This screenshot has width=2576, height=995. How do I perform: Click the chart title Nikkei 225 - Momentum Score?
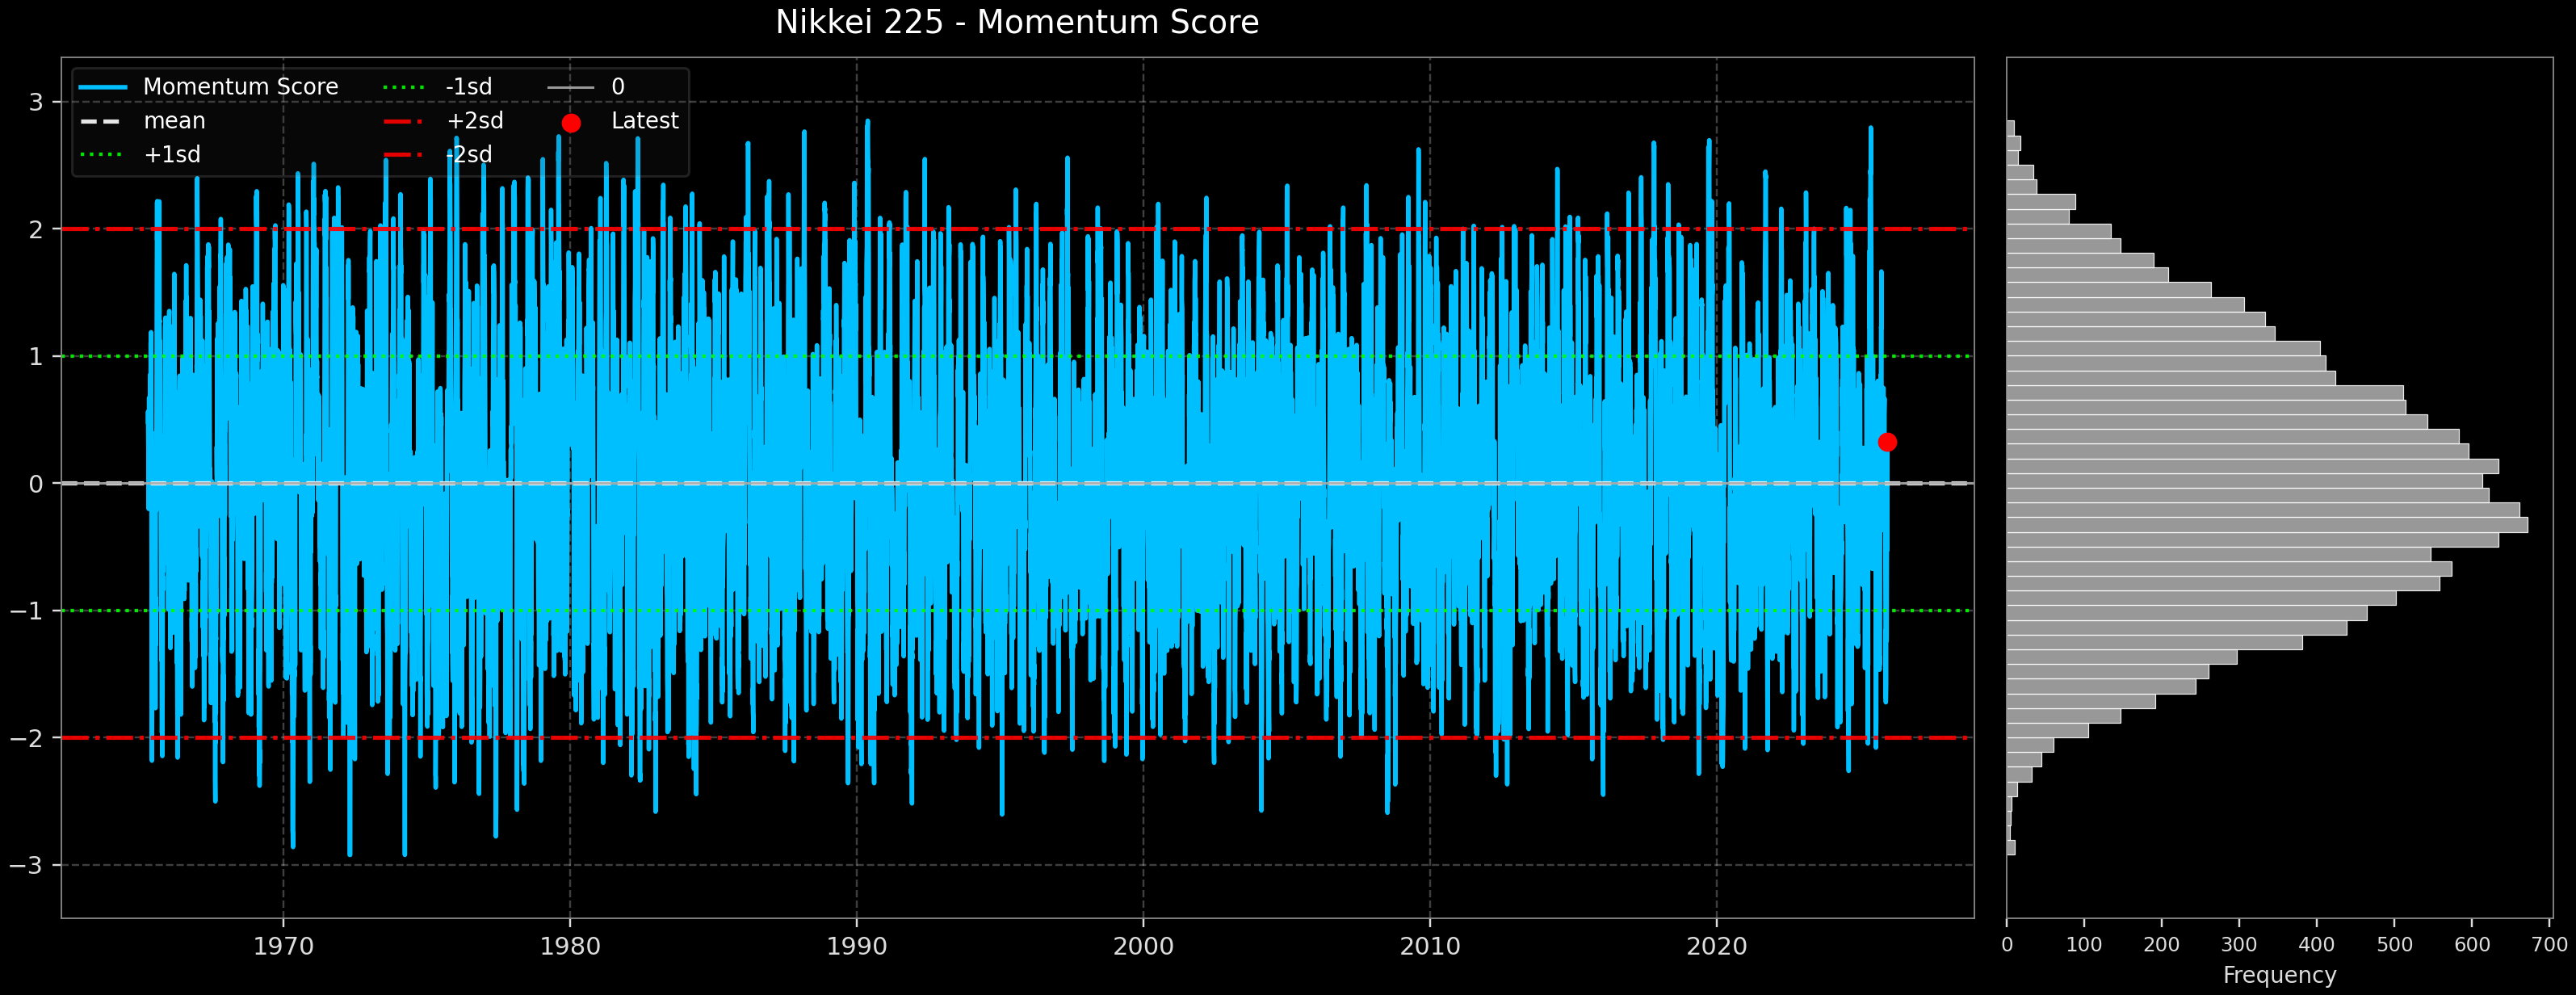pyautogui.click(x=1017, y=22)
